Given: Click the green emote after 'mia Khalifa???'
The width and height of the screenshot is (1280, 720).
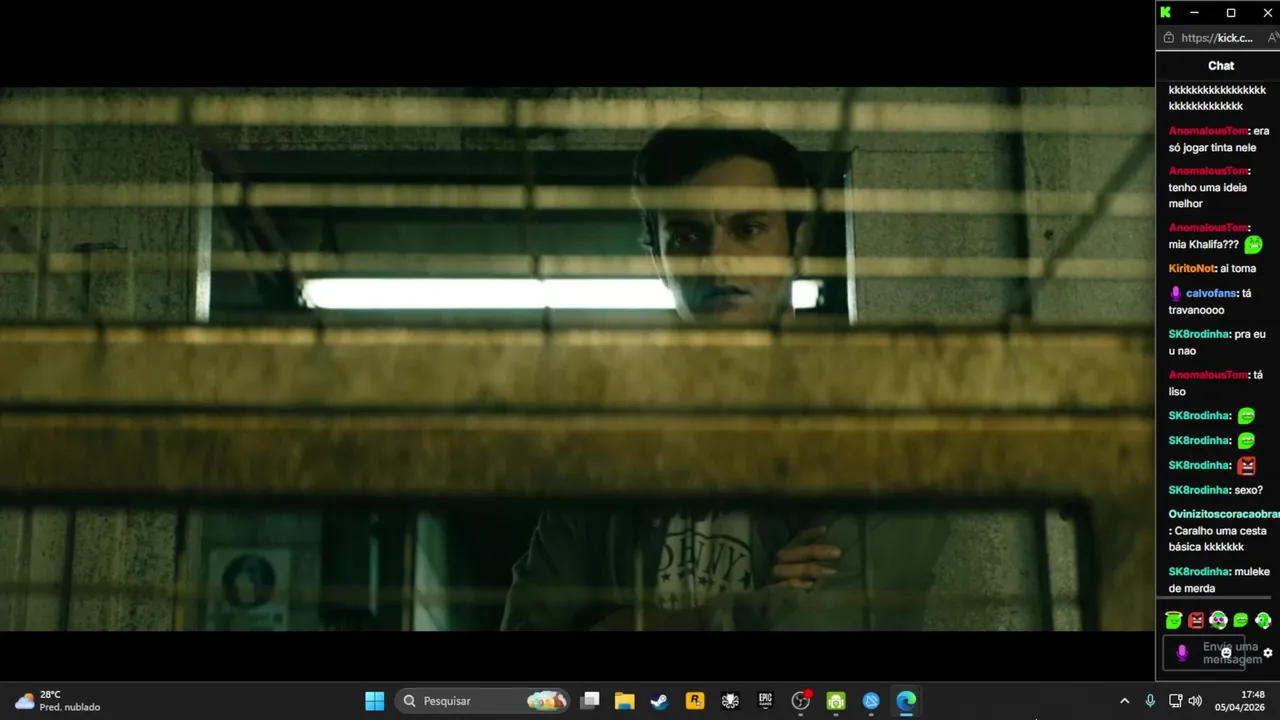Looking at the screenshot, I should tap(1253, 244).
